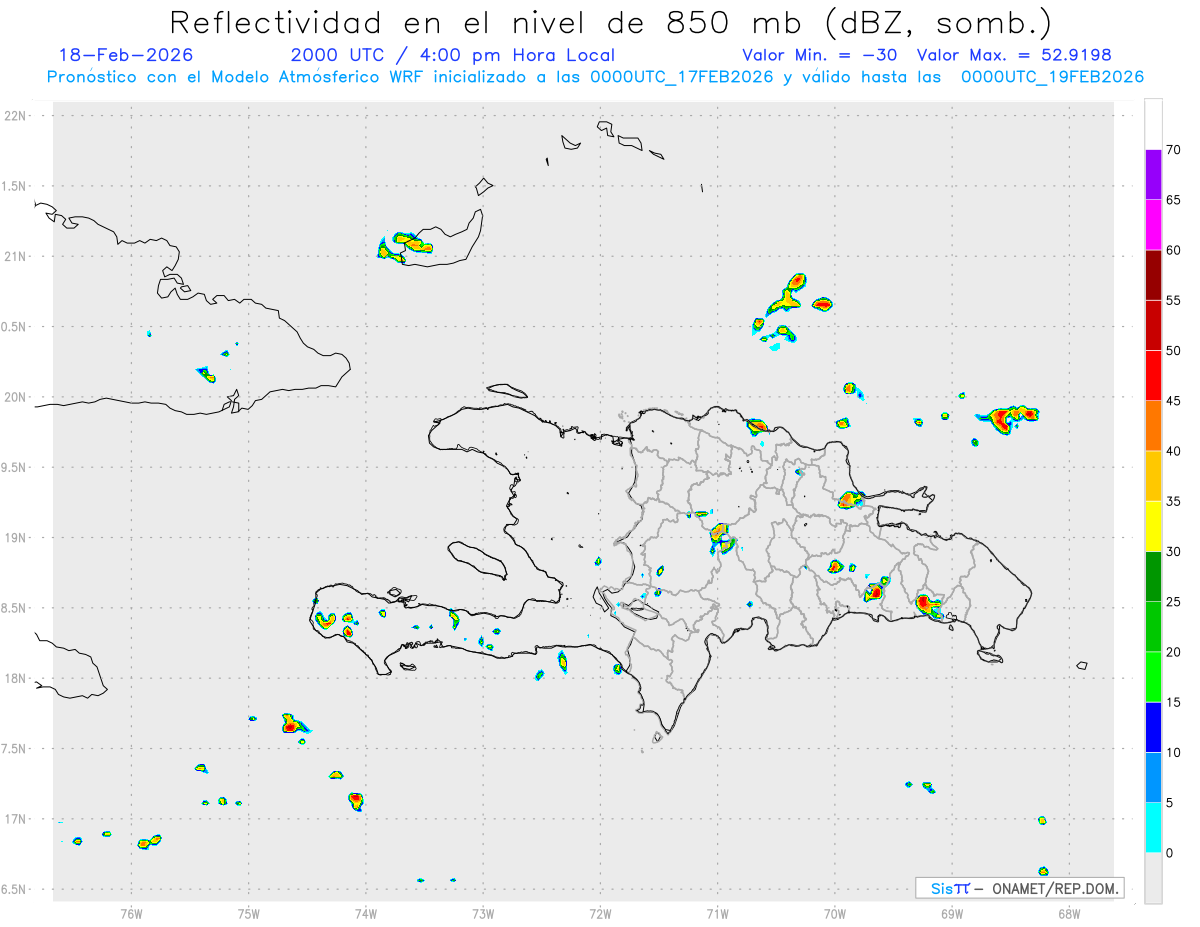Click the gold 35-40 dBZ colorbar segment
This screenshot has height=927, width=1200.
[1153, 476]
